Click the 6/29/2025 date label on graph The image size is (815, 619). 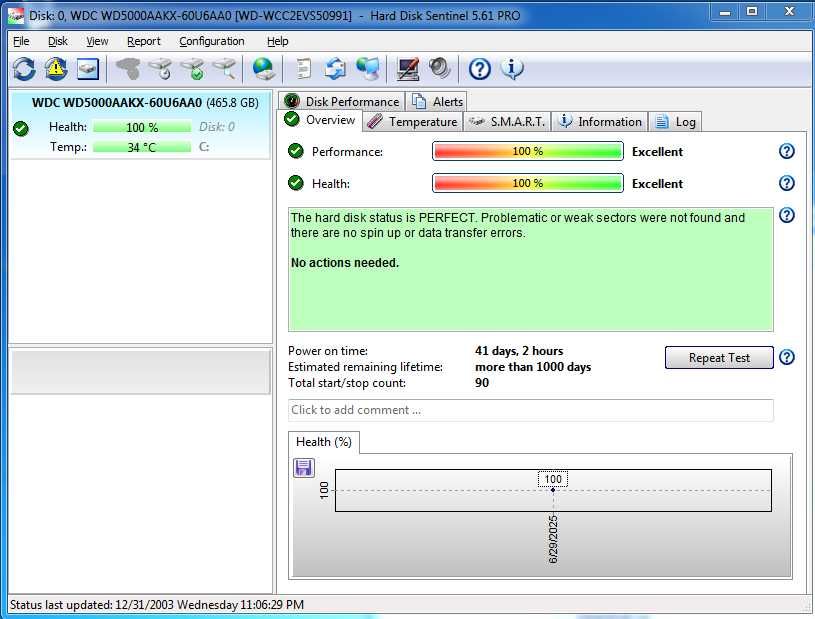point(553,539)
